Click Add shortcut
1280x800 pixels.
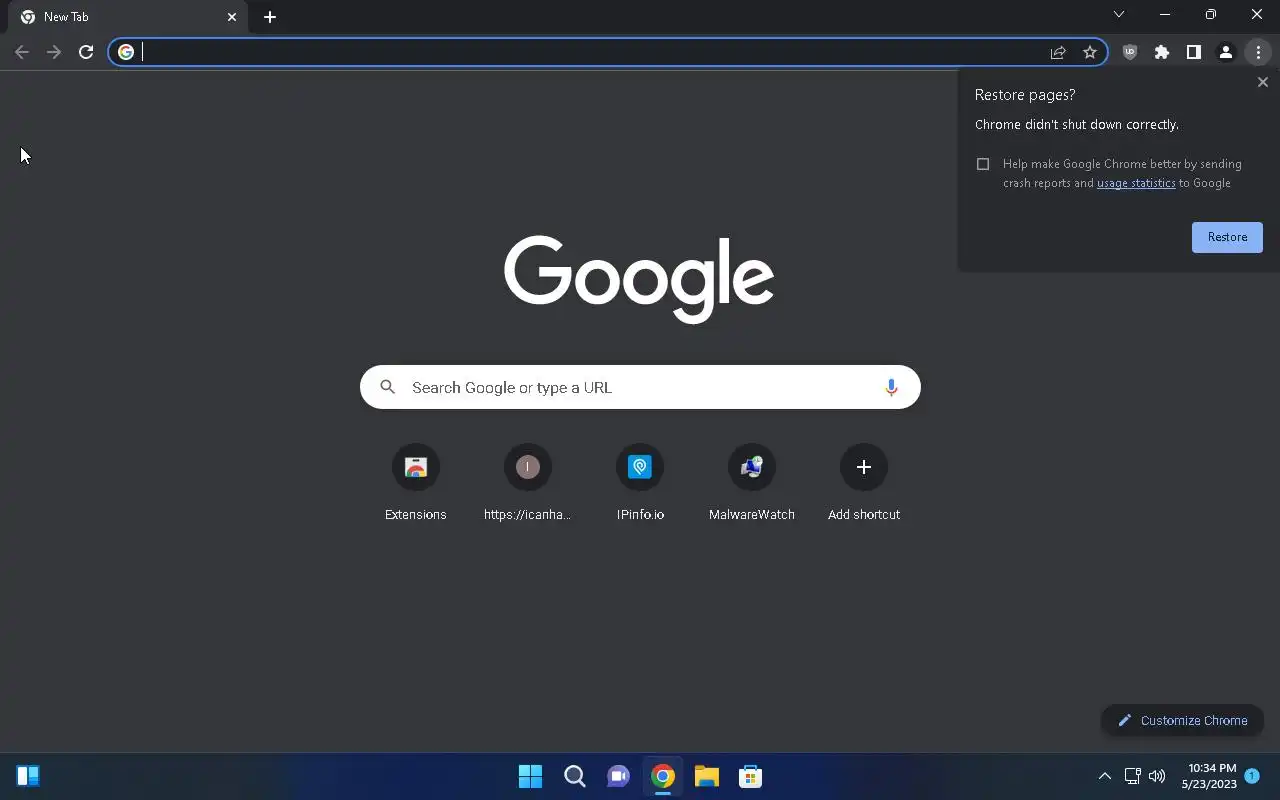point(864,484)
